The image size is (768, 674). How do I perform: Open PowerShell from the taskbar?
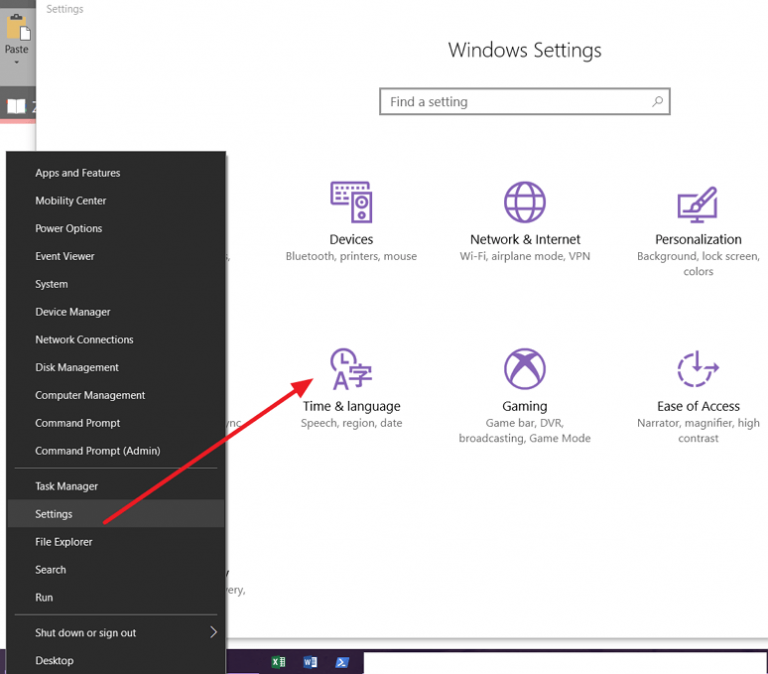click(342, 662)
